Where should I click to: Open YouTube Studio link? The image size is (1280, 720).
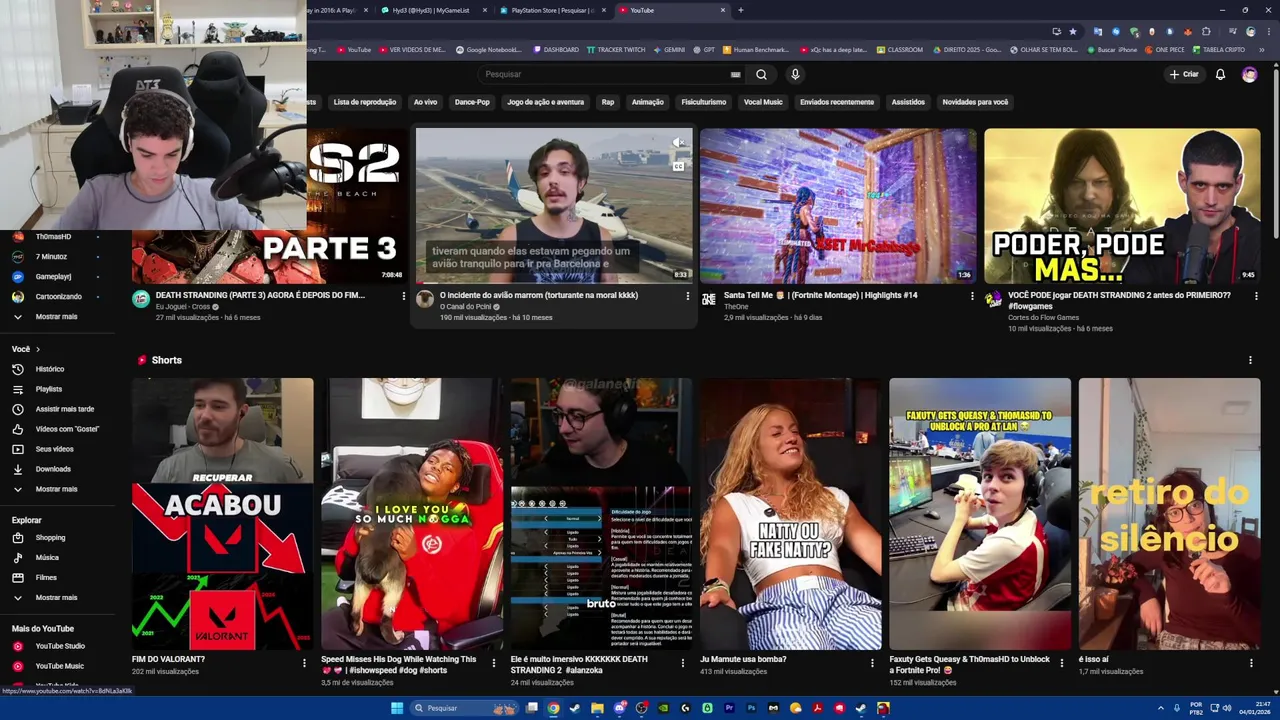[x=60, y=646]
